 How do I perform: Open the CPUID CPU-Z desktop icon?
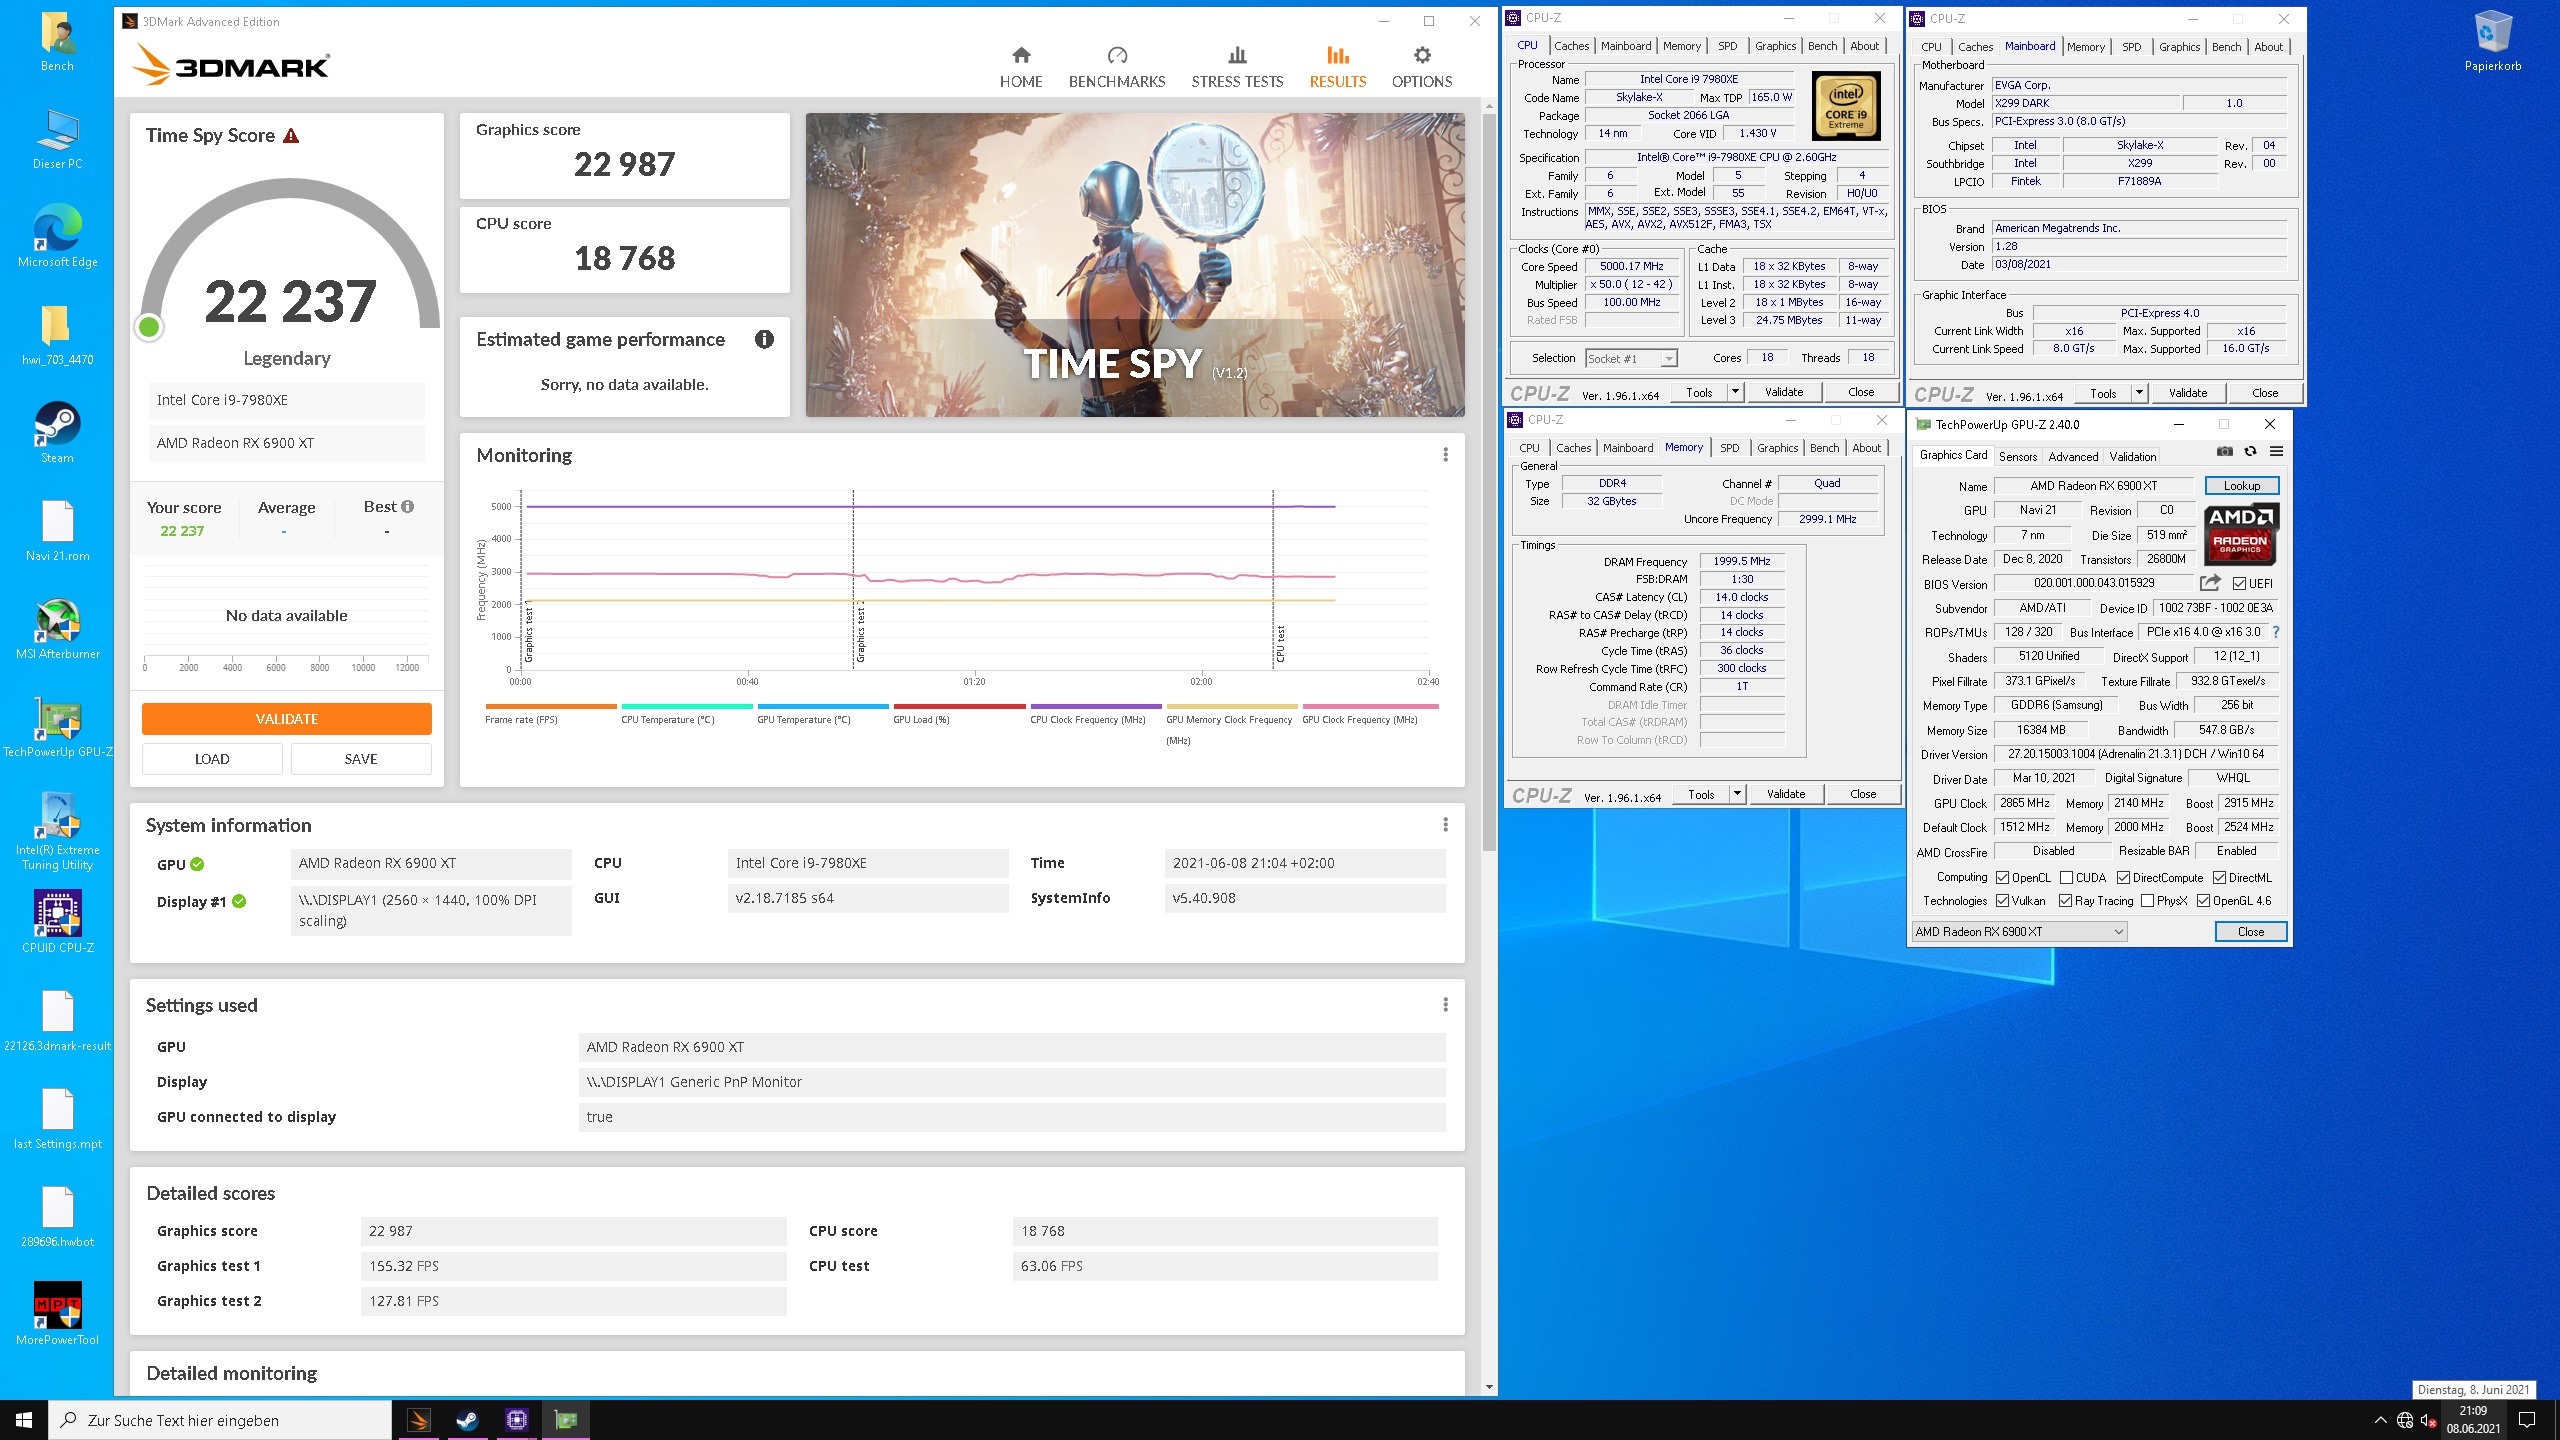[57, 922]
